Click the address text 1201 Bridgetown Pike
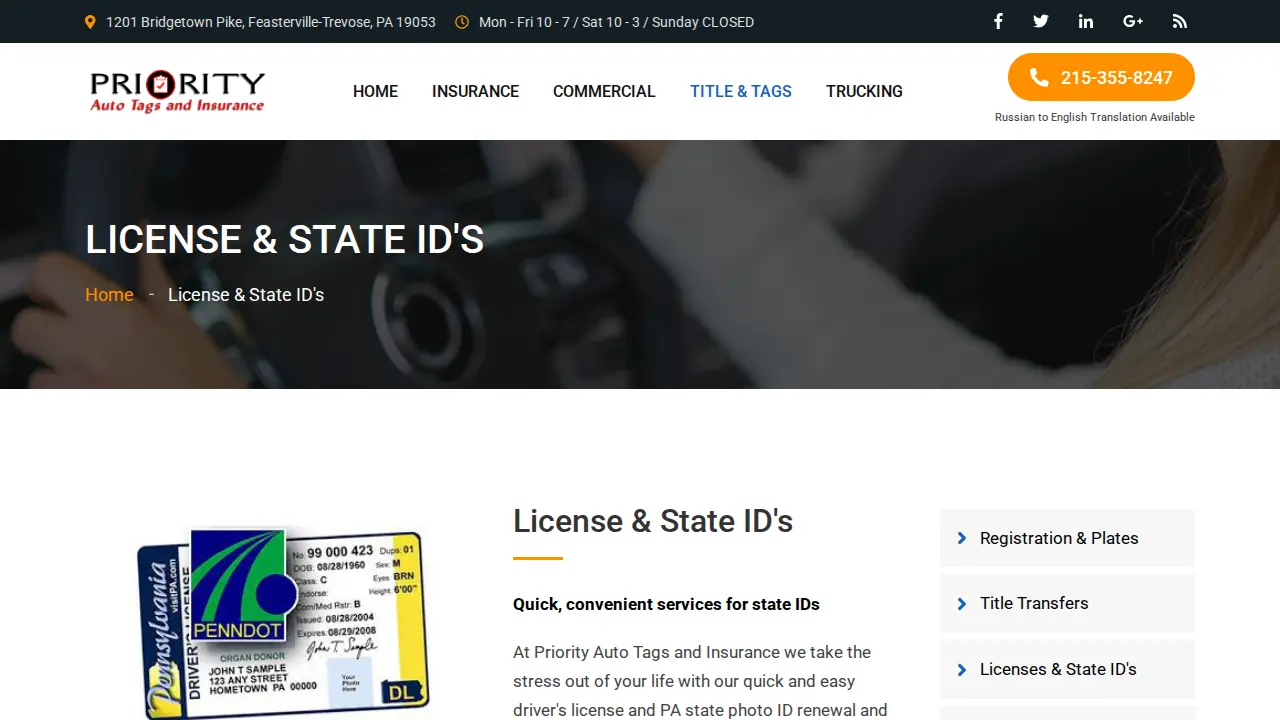Screen dimensions: 1280x720 271,22
